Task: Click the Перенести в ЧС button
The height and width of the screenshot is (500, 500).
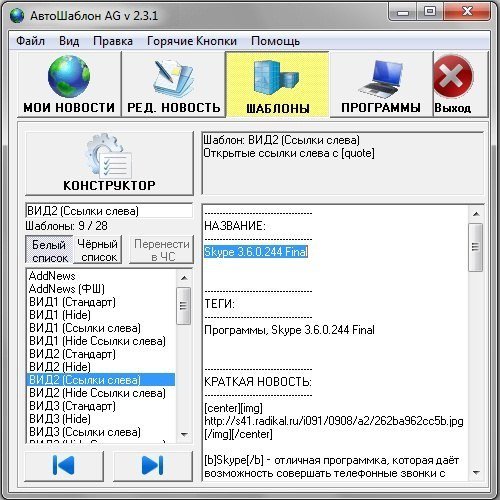Action: (162, 250)
